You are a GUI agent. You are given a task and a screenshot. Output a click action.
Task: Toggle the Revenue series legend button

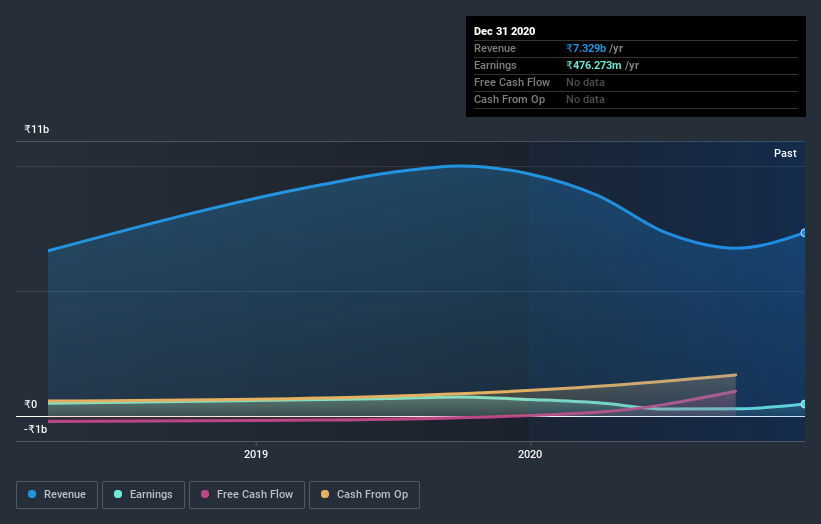point(57,495)
